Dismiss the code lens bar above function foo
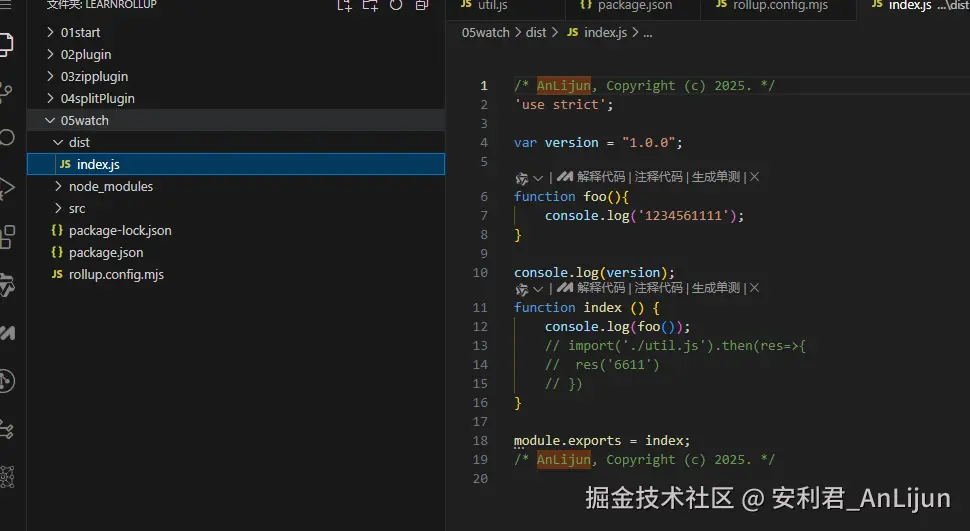This screenshot has height=531, width=970. coord(754,177)
